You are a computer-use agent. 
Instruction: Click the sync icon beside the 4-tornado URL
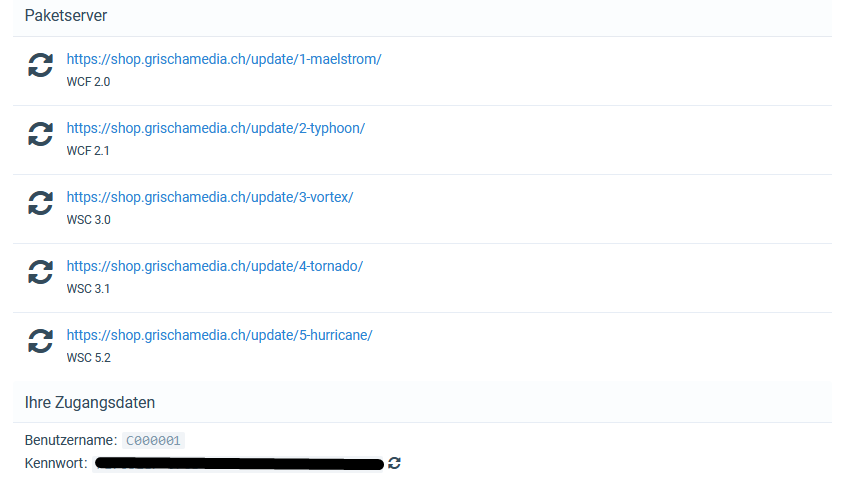pos(40,272)
